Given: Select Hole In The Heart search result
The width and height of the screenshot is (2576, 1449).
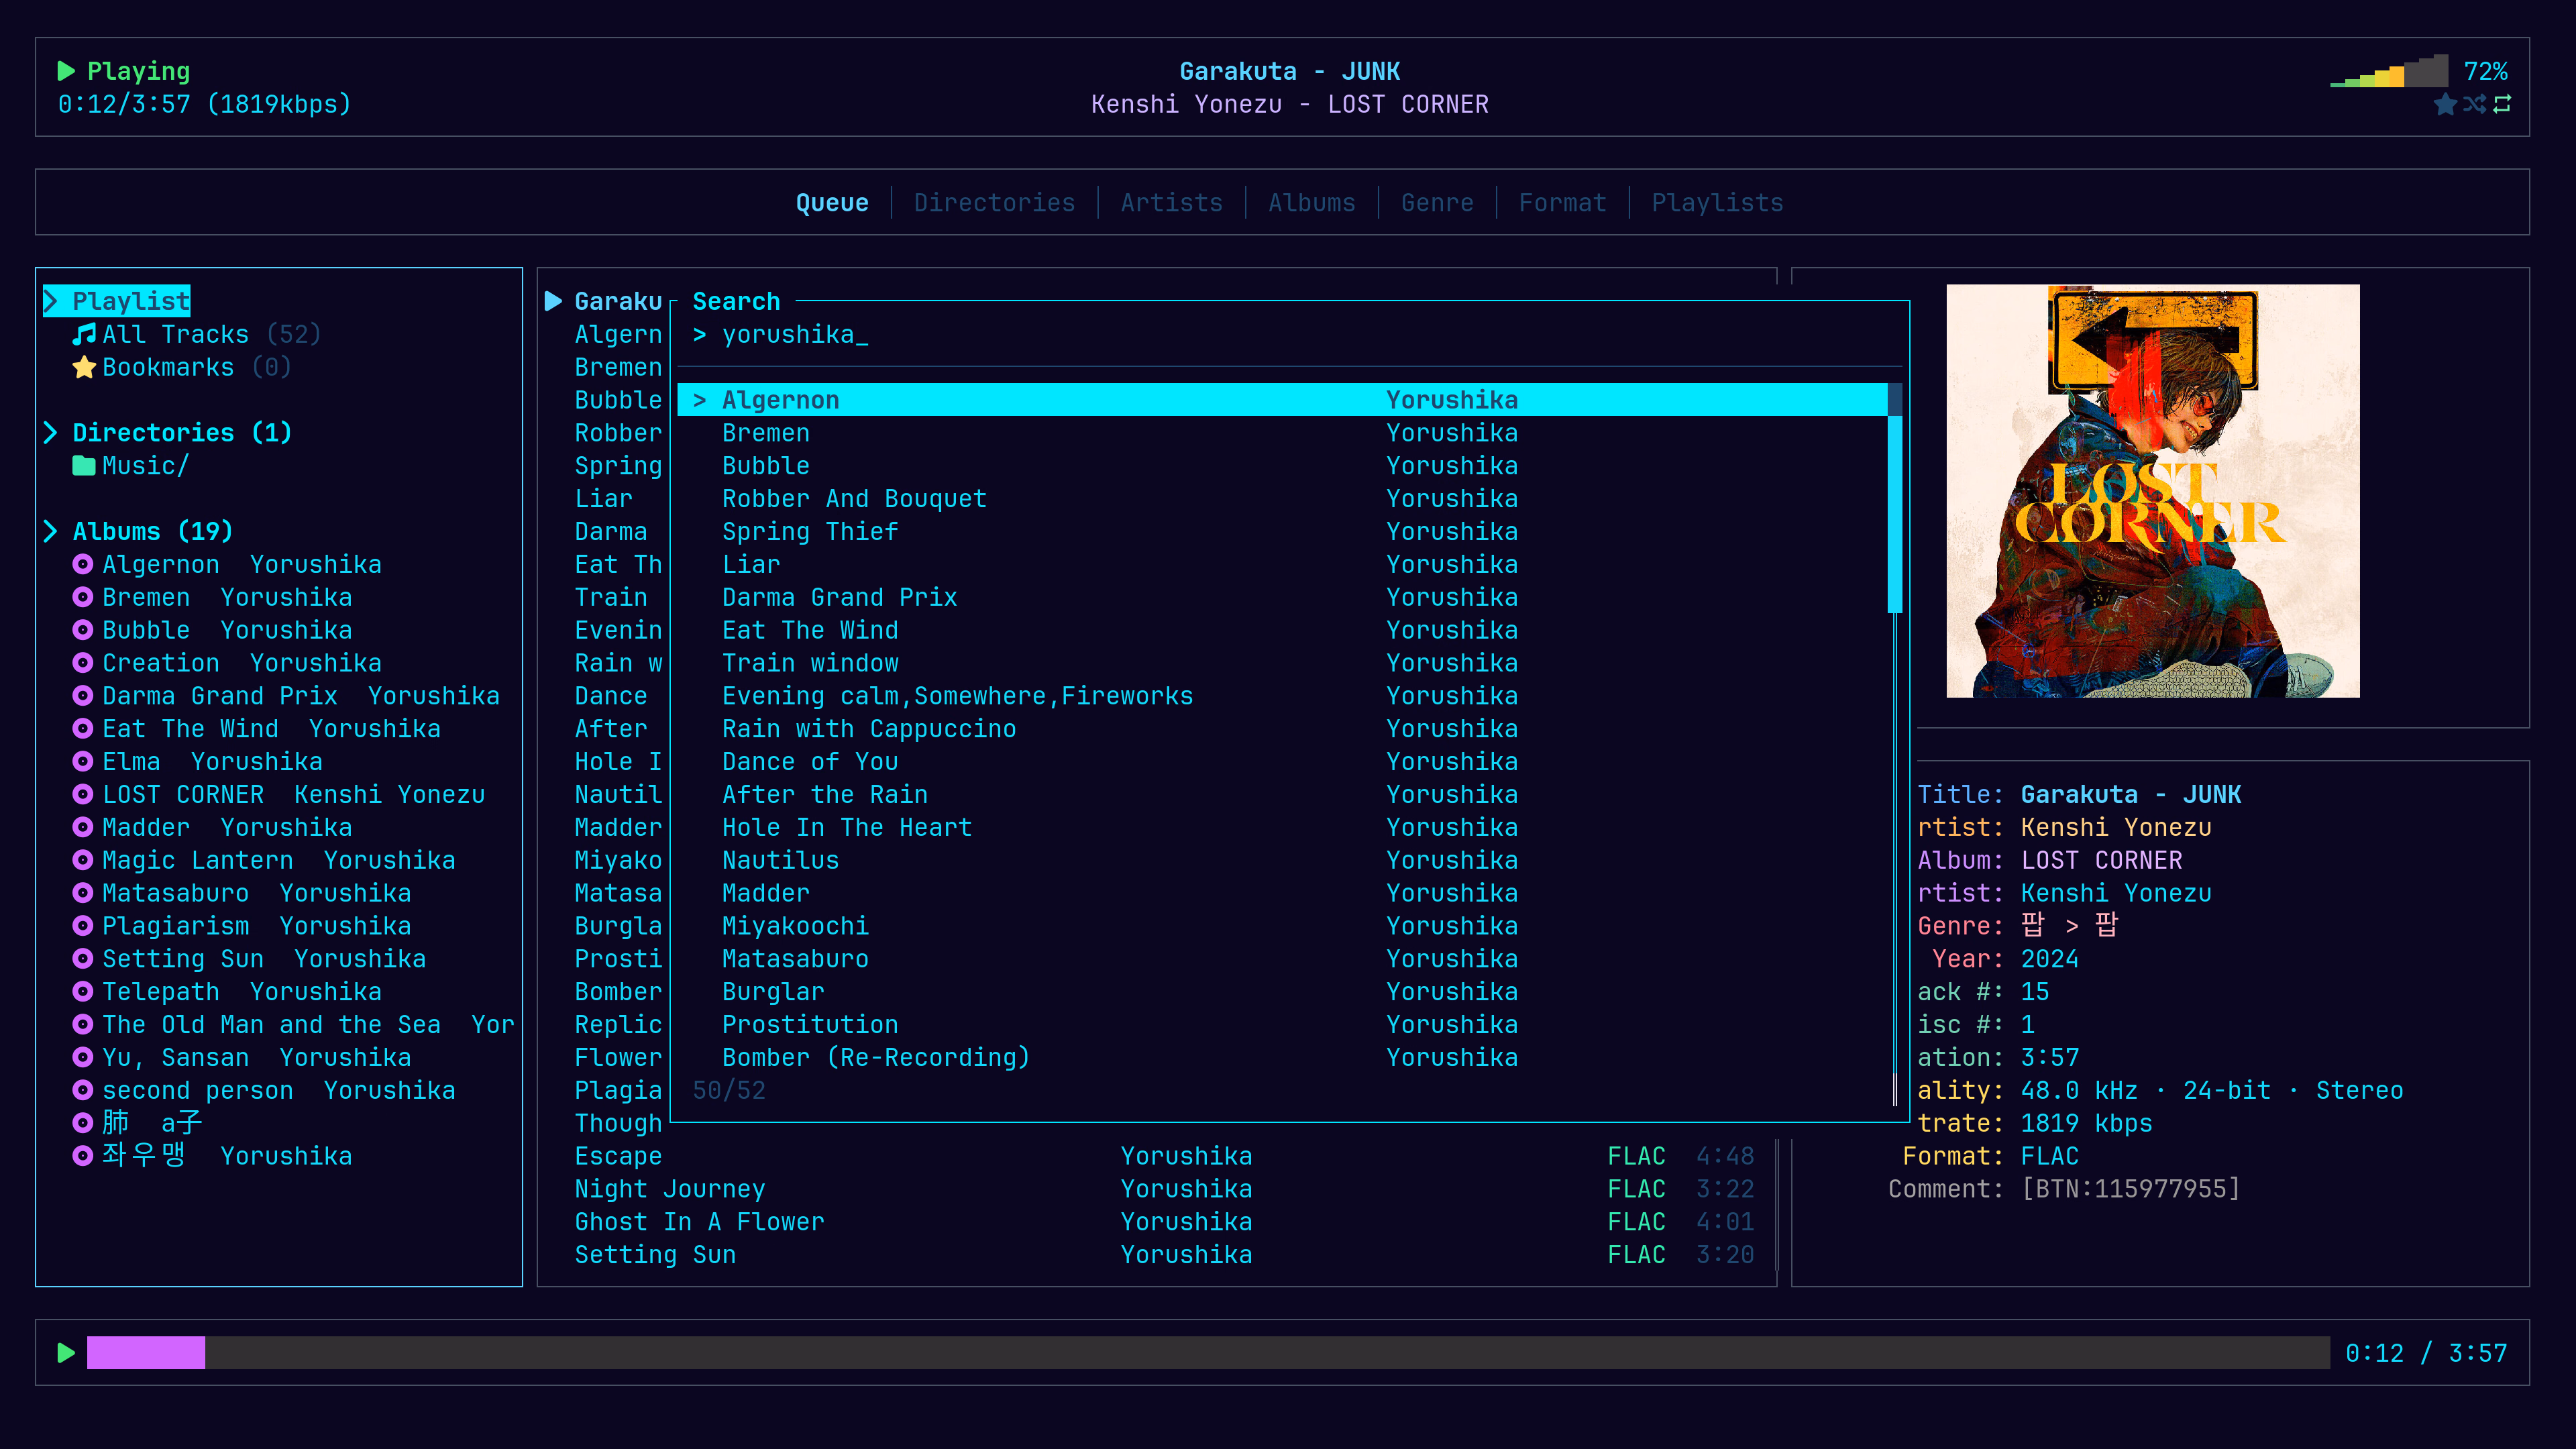Looking at the screenshot, I should tap(1282, 828).
